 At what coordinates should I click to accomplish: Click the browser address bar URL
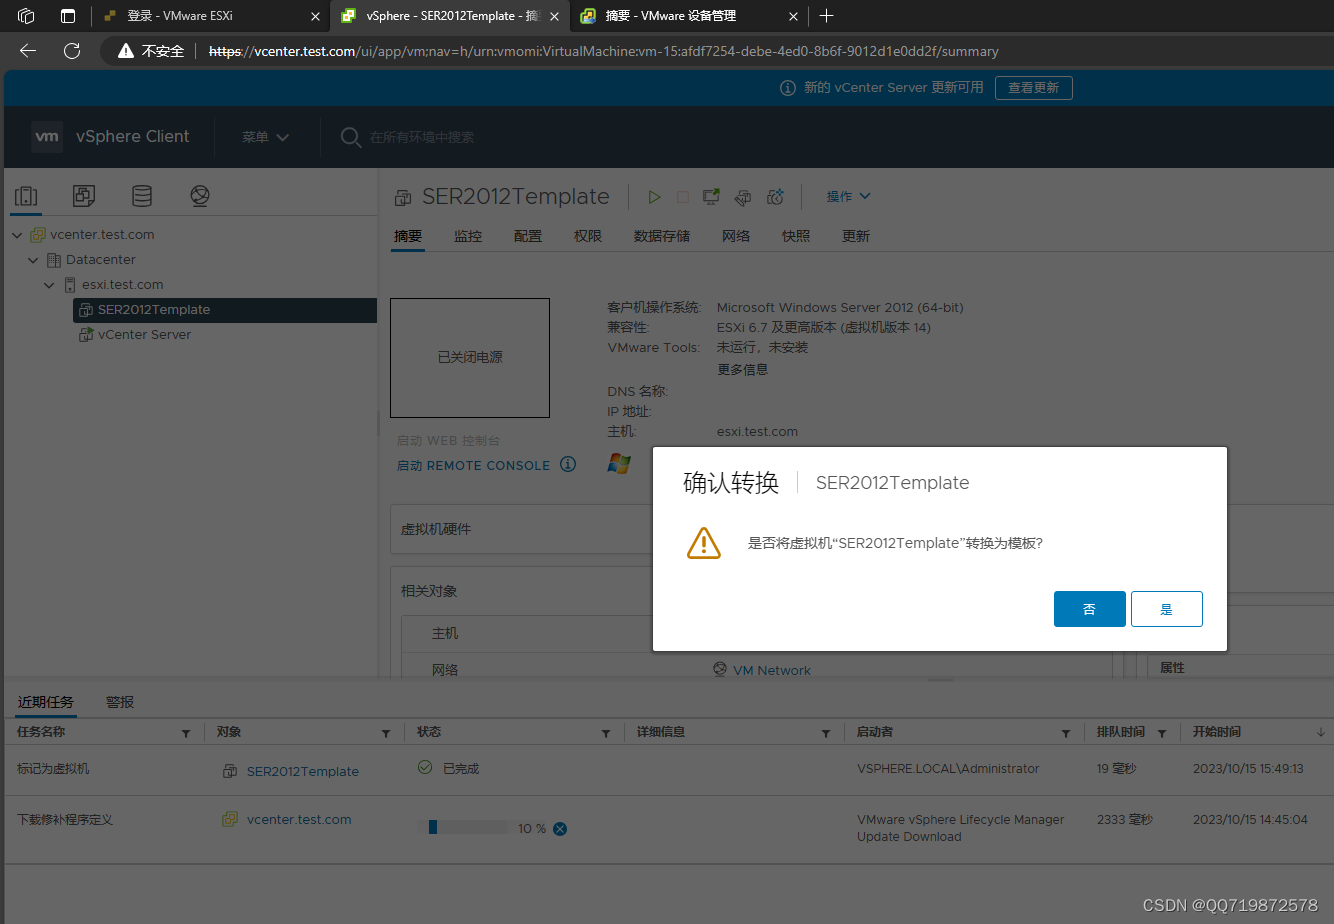tap(604, 51)
